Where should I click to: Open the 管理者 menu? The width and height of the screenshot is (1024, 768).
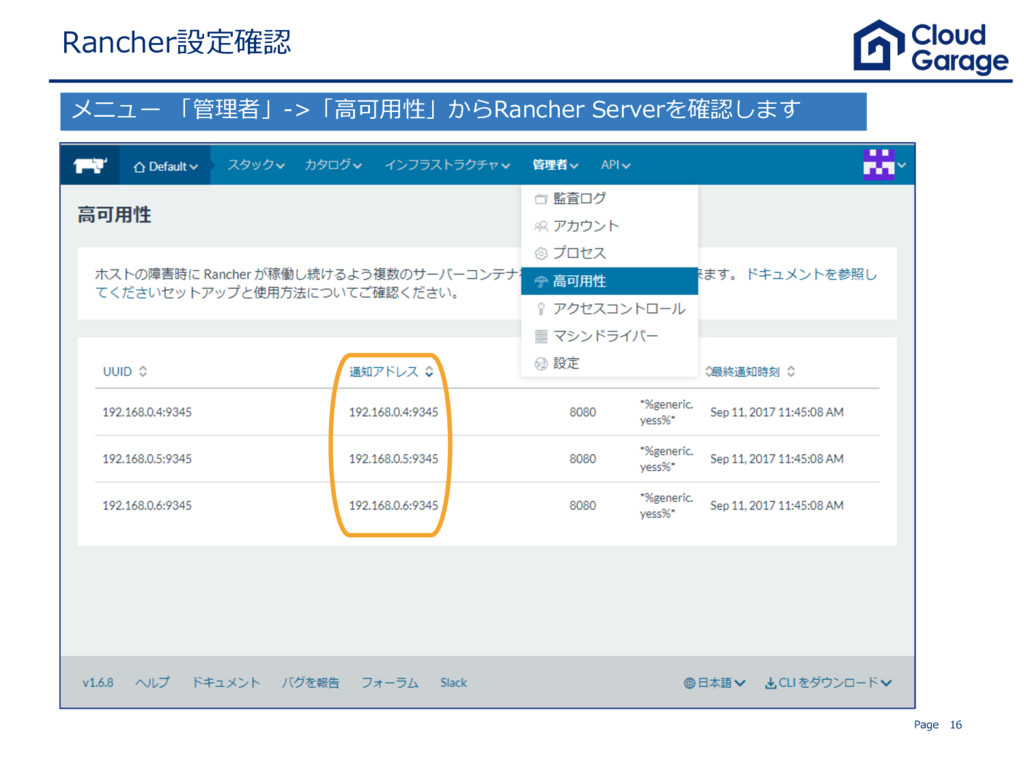[x=555, y=165]
